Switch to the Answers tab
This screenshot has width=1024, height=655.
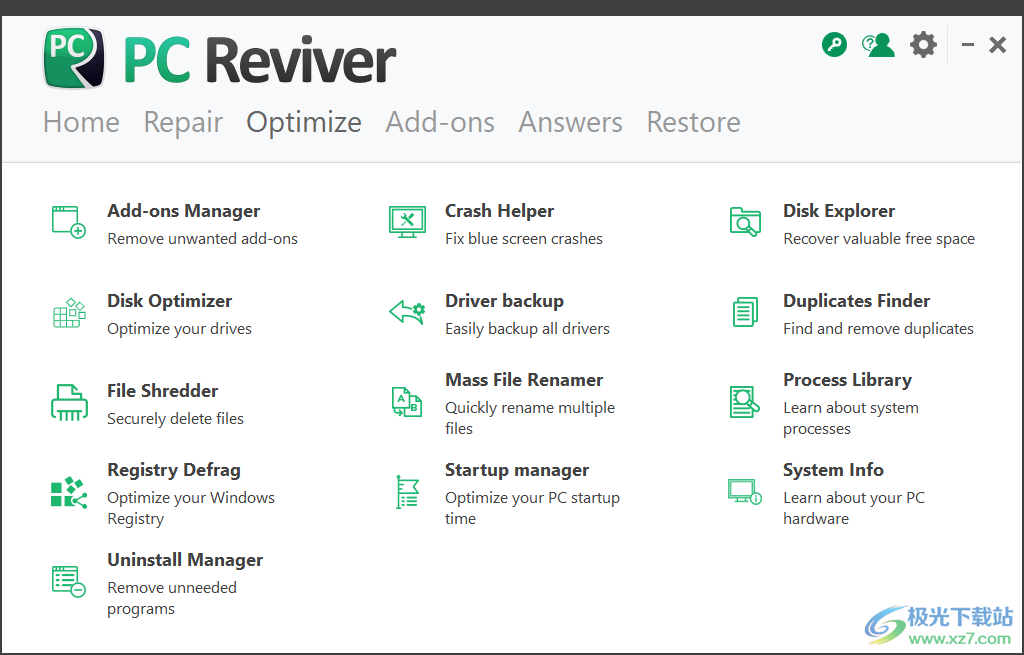pos(571,122)
